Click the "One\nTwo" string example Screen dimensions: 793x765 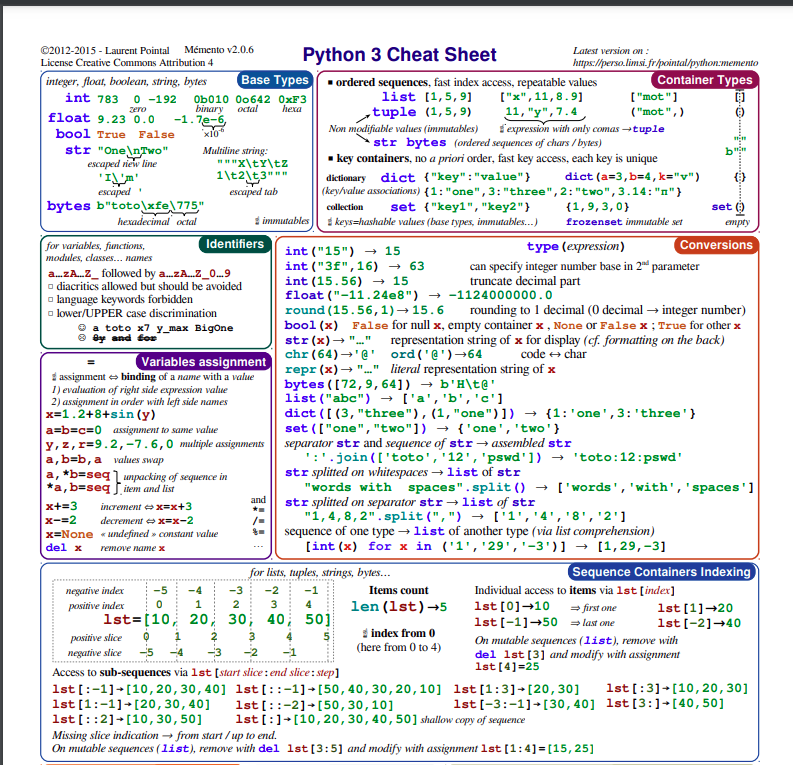(x=133, y=150)
